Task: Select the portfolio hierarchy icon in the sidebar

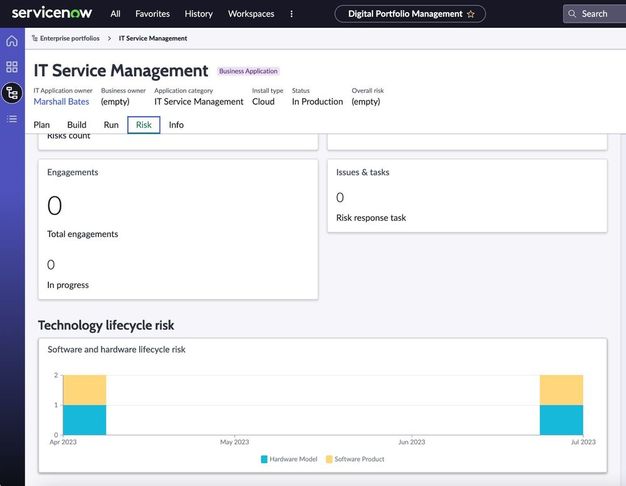Action: [12, 93]
